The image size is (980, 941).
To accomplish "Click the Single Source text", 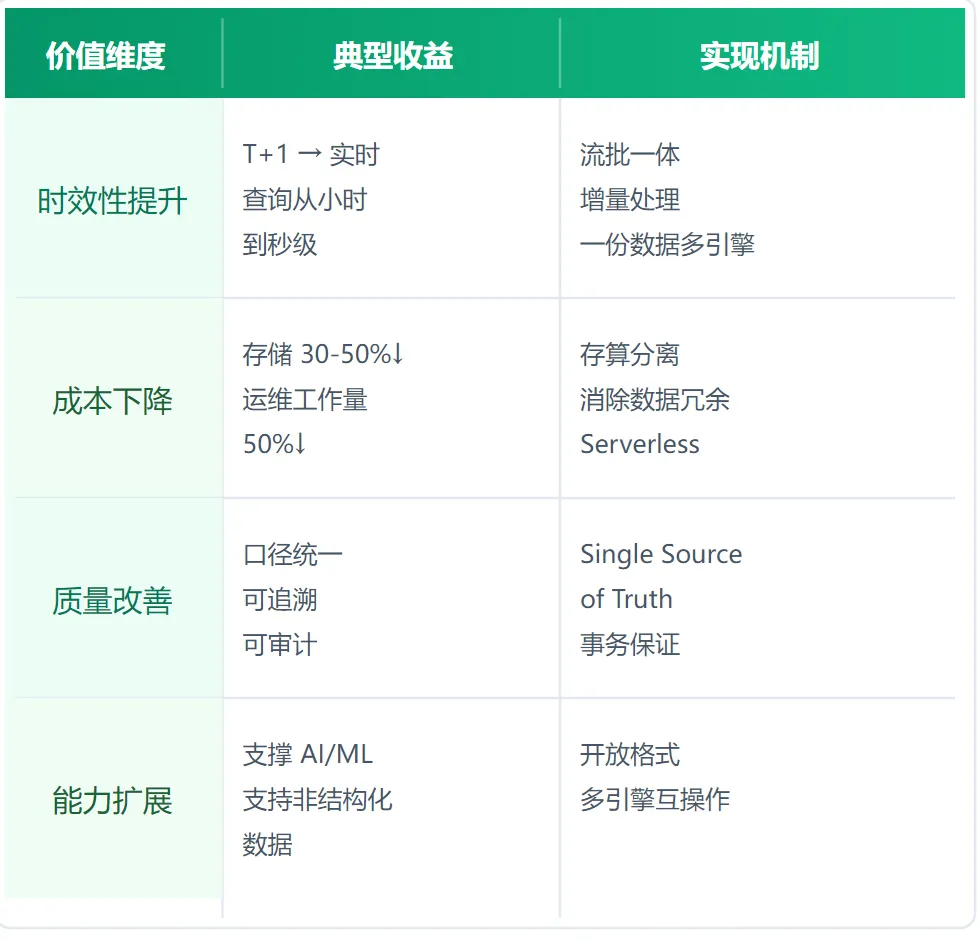I will (x=661, y=555).
